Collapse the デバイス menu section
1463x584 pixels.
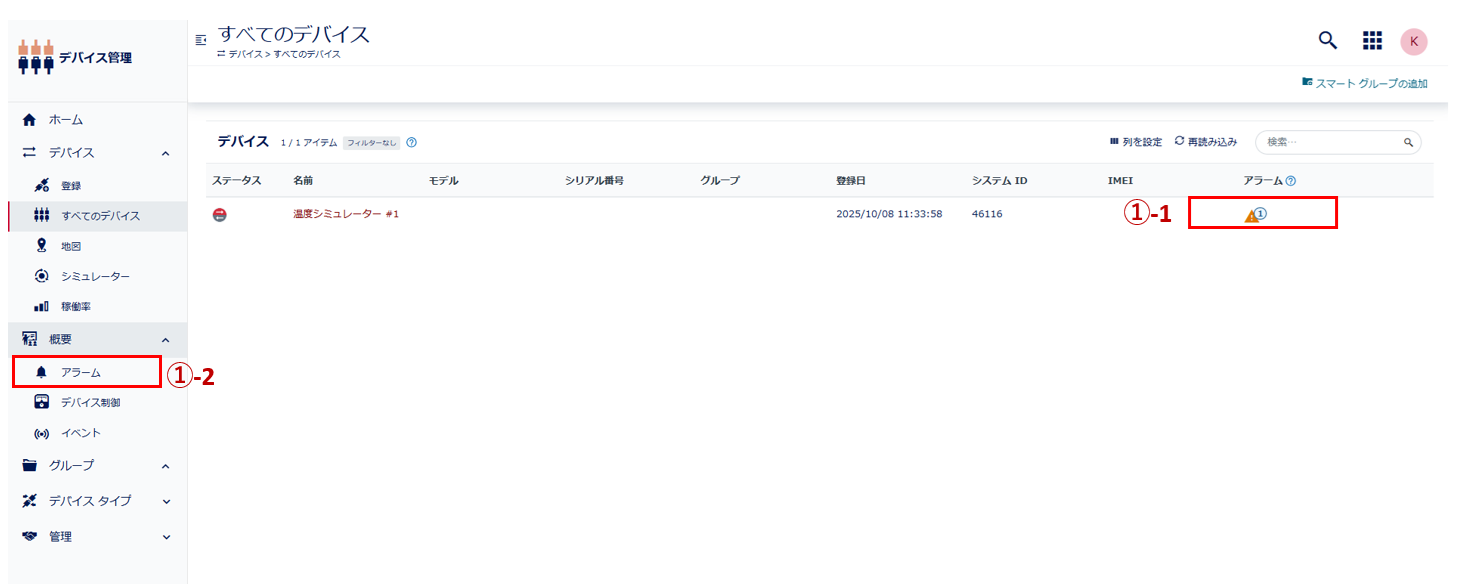click(165, 153)
